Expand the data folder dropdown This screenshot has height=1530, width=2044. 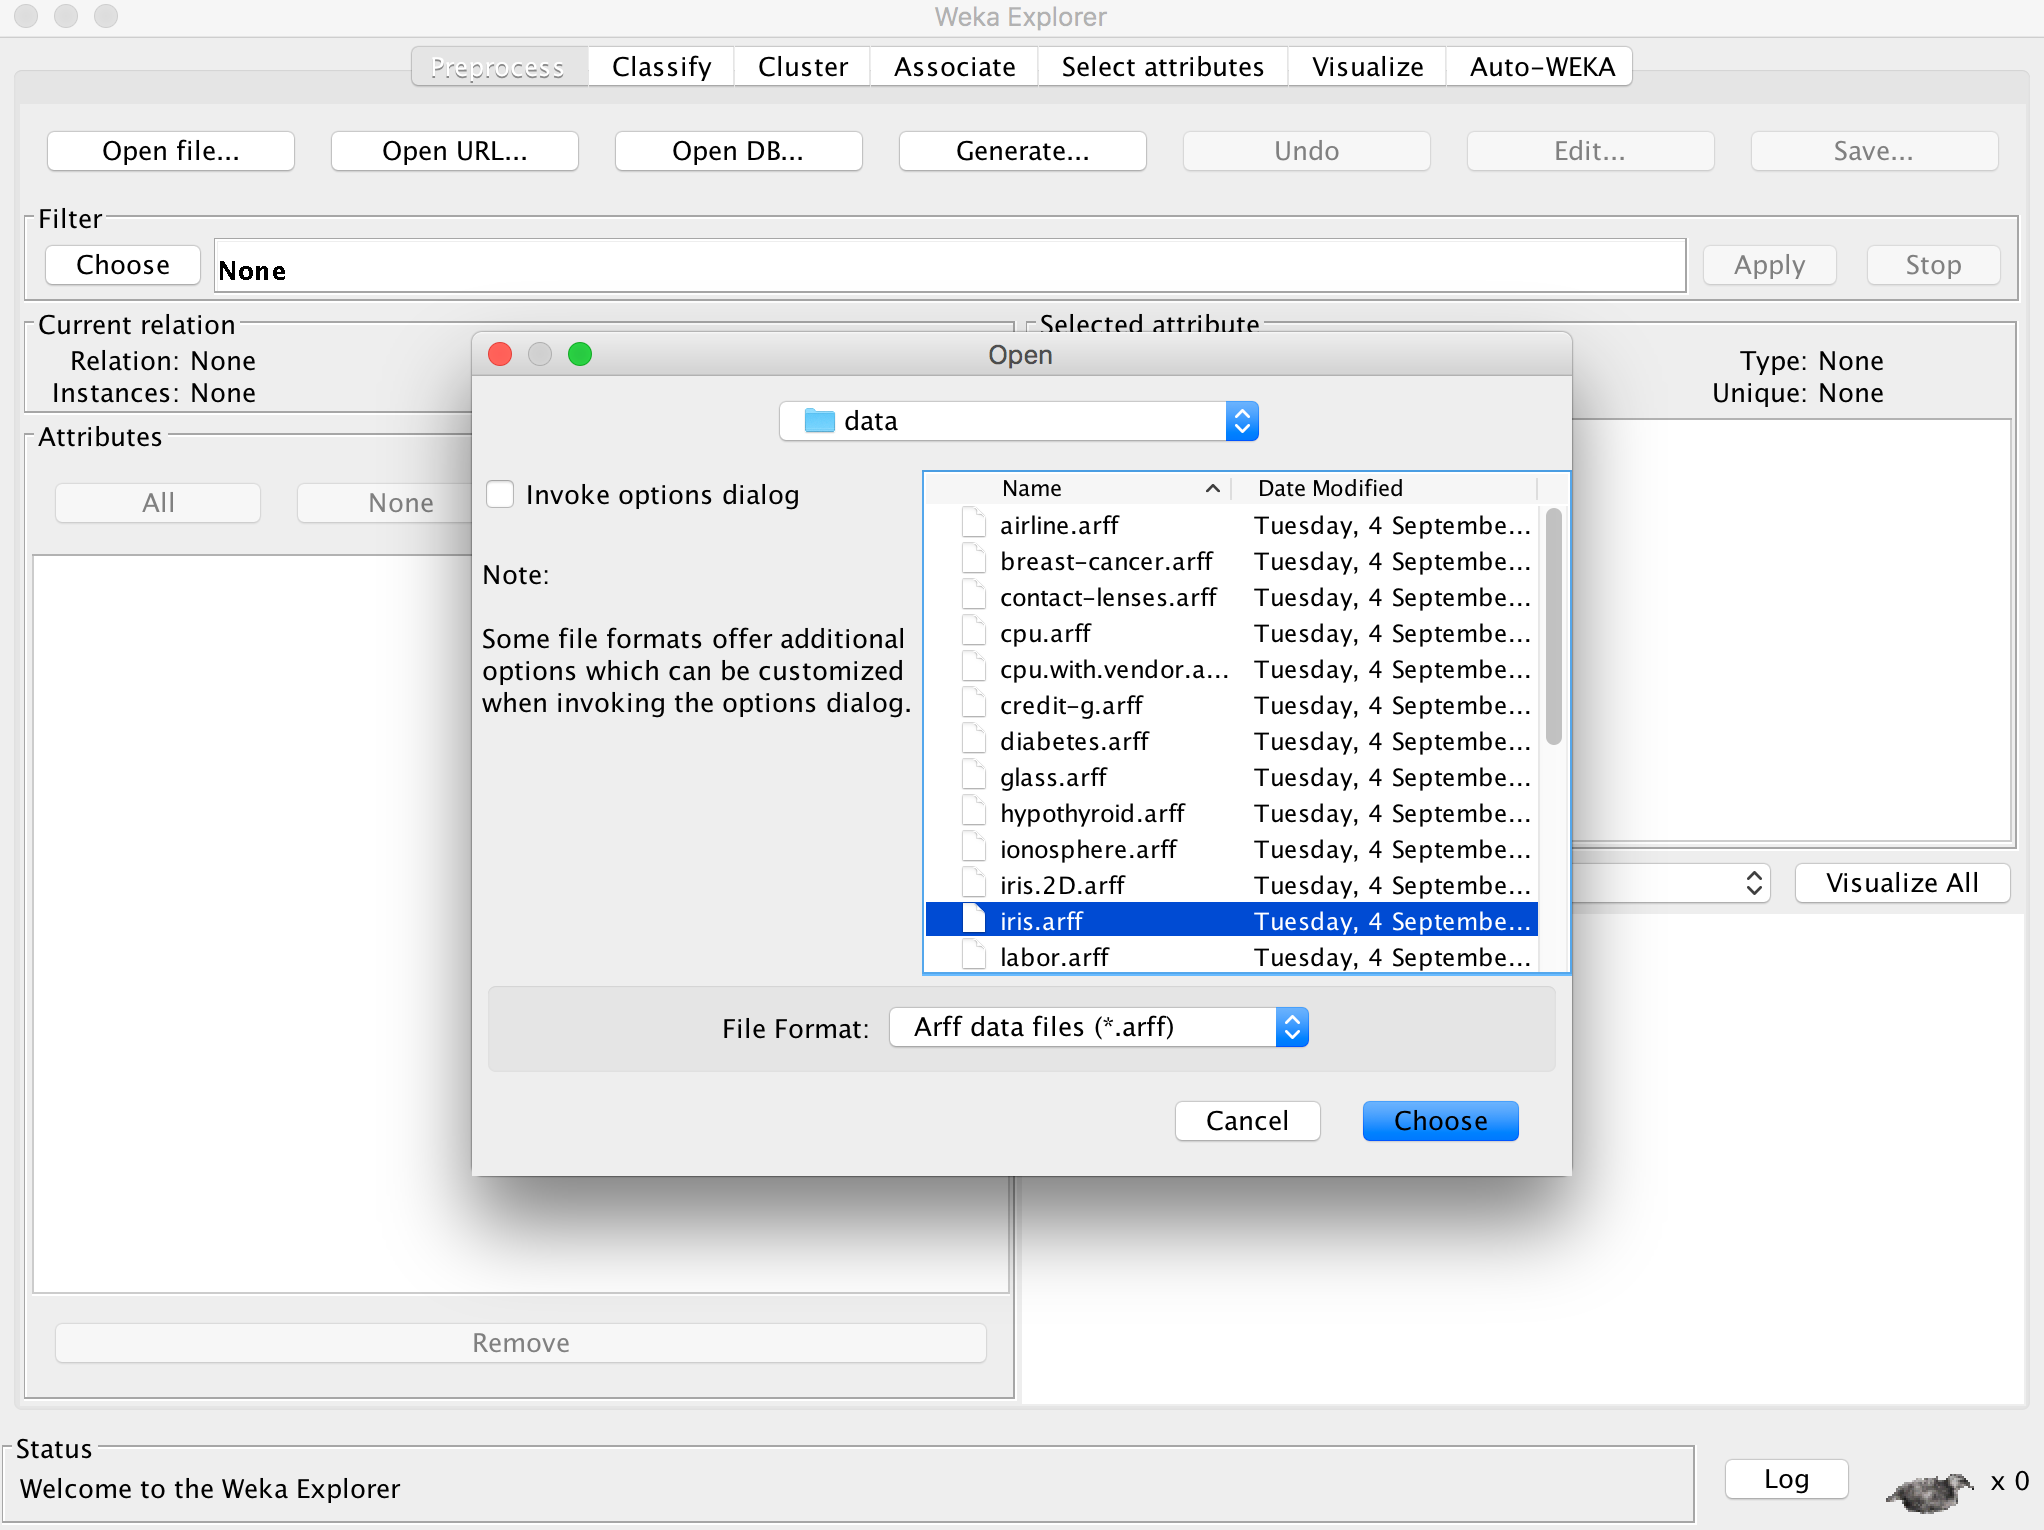click(1241, 421)
